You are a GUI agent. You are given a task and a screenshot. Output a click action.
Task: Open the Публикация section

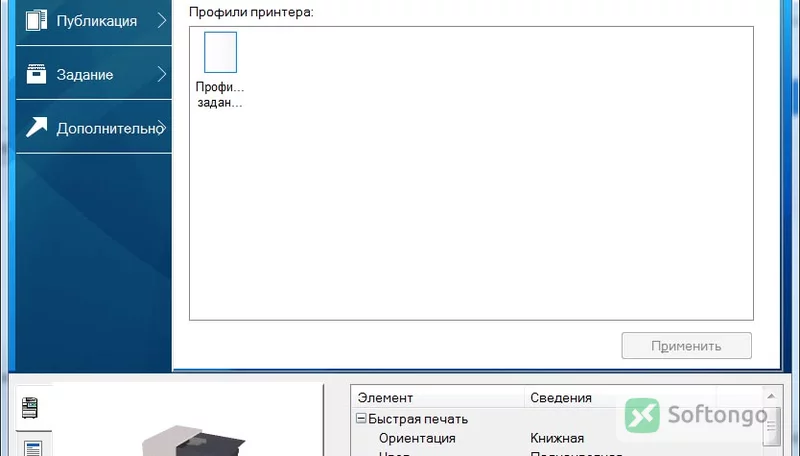tap(94, 21)
